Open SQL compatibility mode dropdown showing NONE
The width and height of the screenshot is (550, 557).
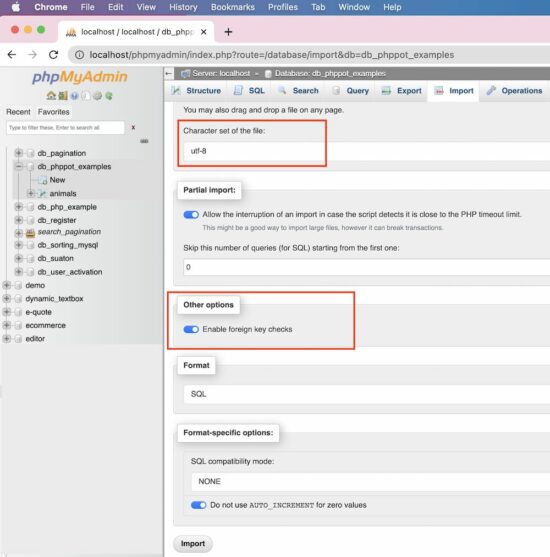tap(371, 481)
